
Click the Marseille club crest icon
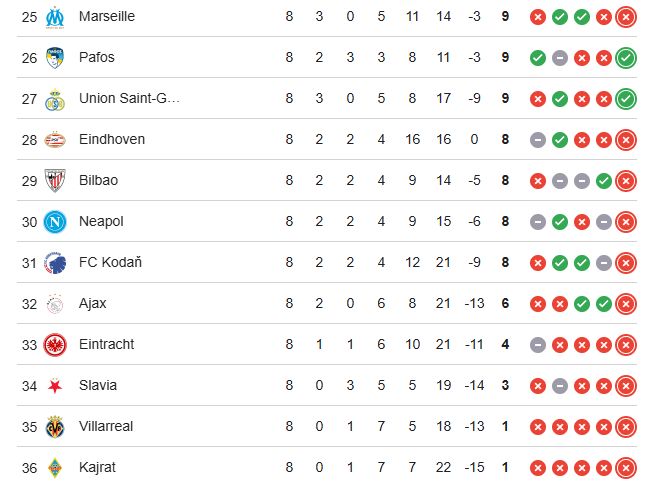pyautogui.click(x=54, y=17)
